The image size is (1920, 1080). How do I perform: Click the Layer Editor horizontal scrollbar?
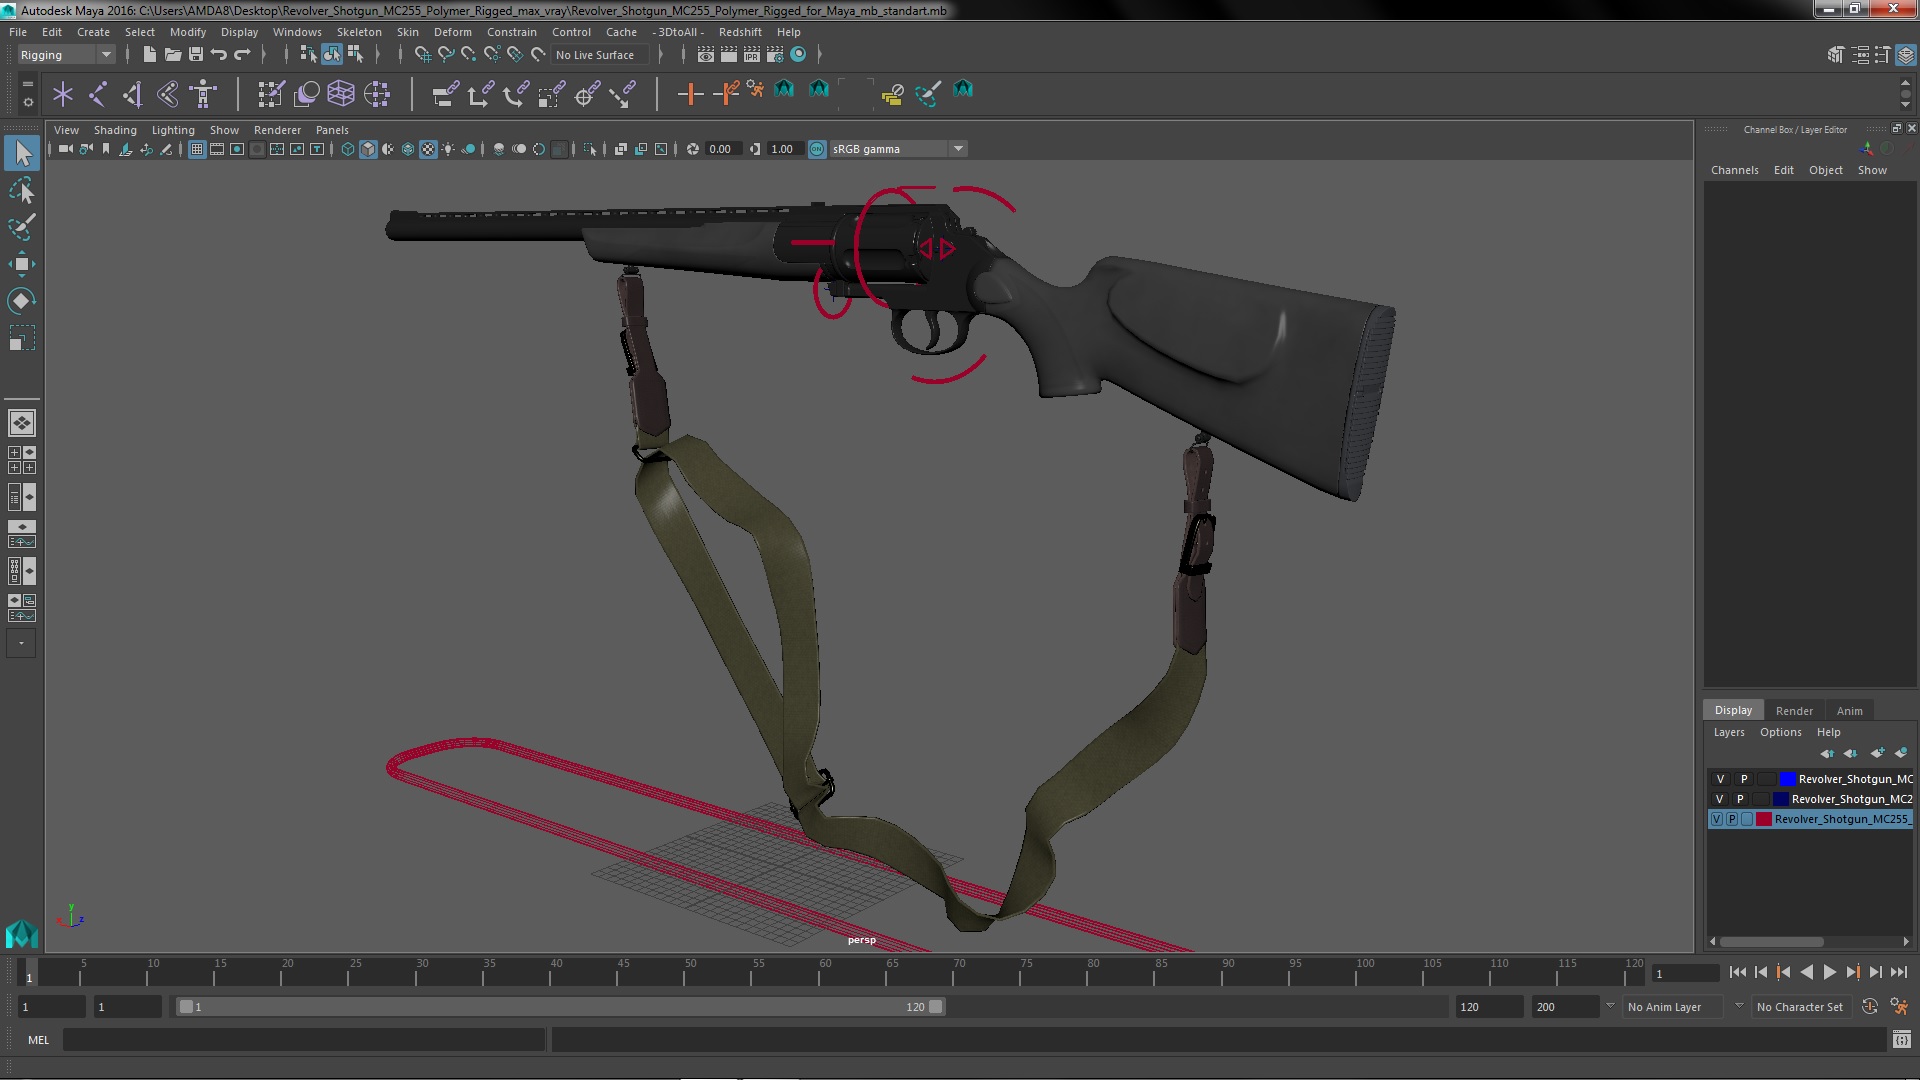(x=1770, y=942)
